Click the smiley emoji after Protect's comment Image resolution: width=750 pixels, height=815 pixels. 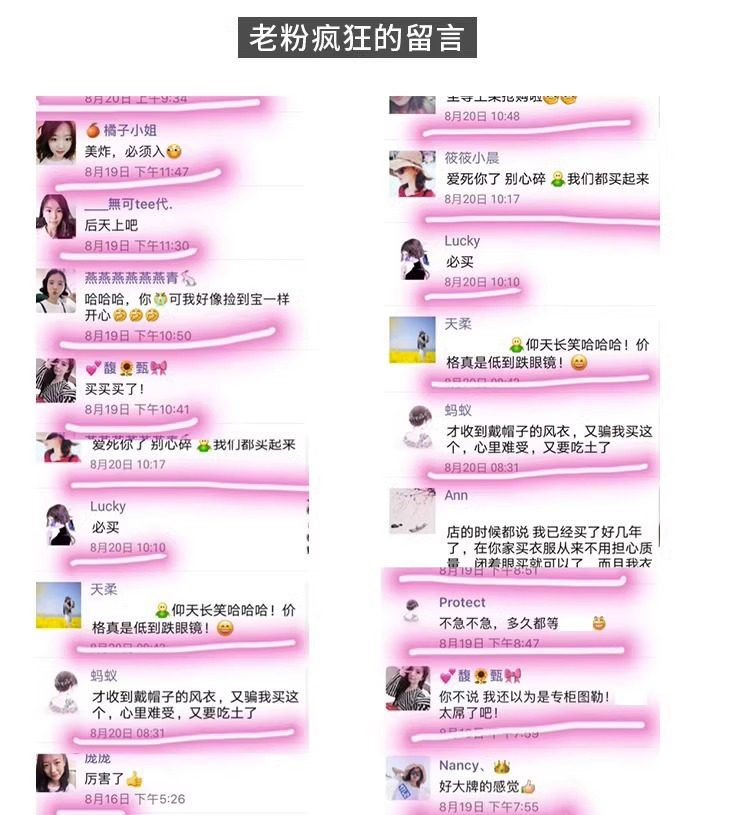point(599,623)
